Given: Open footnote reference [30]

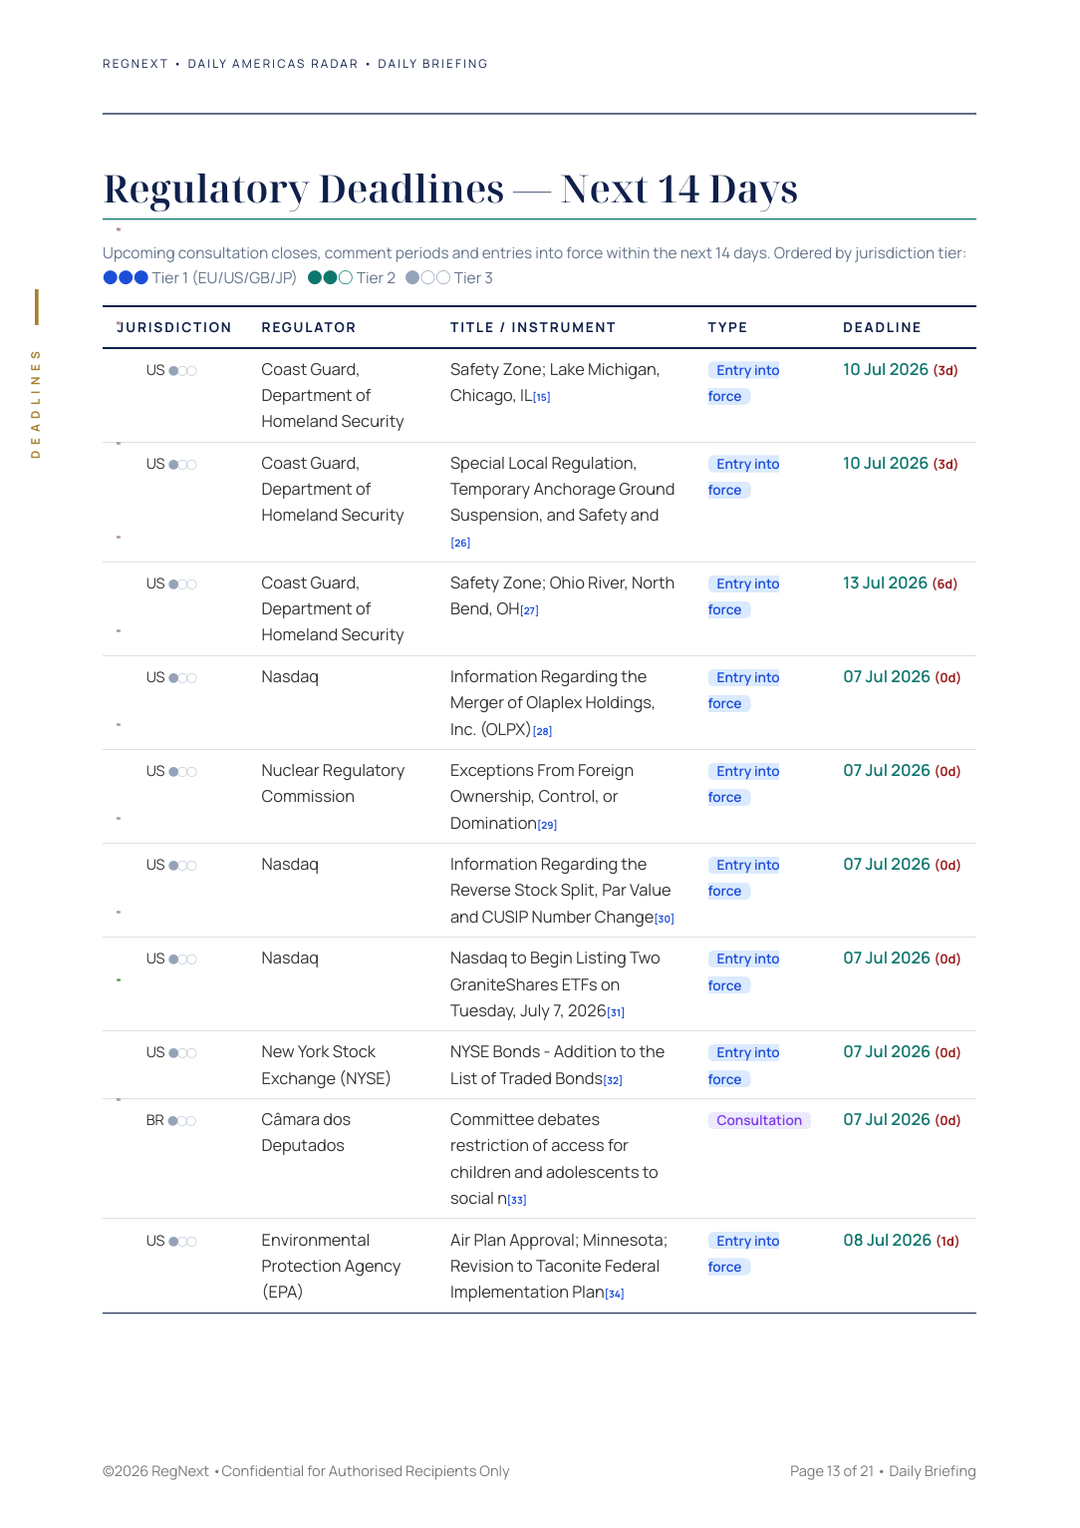Looking at the screenshot, I should (665, 918).
